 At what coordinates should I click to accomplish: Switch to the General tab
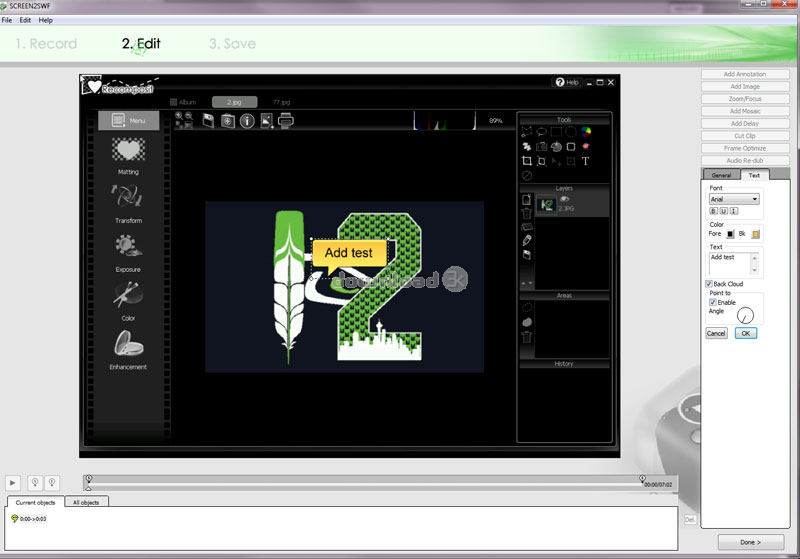pyautogui.click(x=721, y=175)
